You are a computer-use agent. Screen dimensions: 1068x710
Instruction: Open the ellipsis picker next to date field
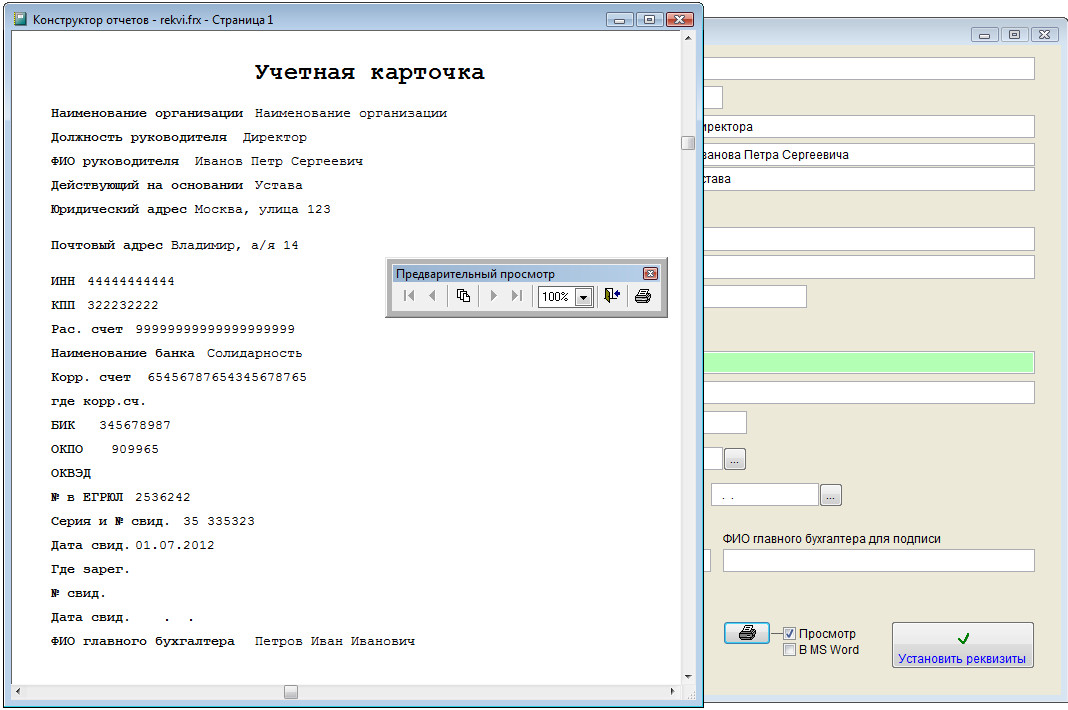[x=831, y=495]
